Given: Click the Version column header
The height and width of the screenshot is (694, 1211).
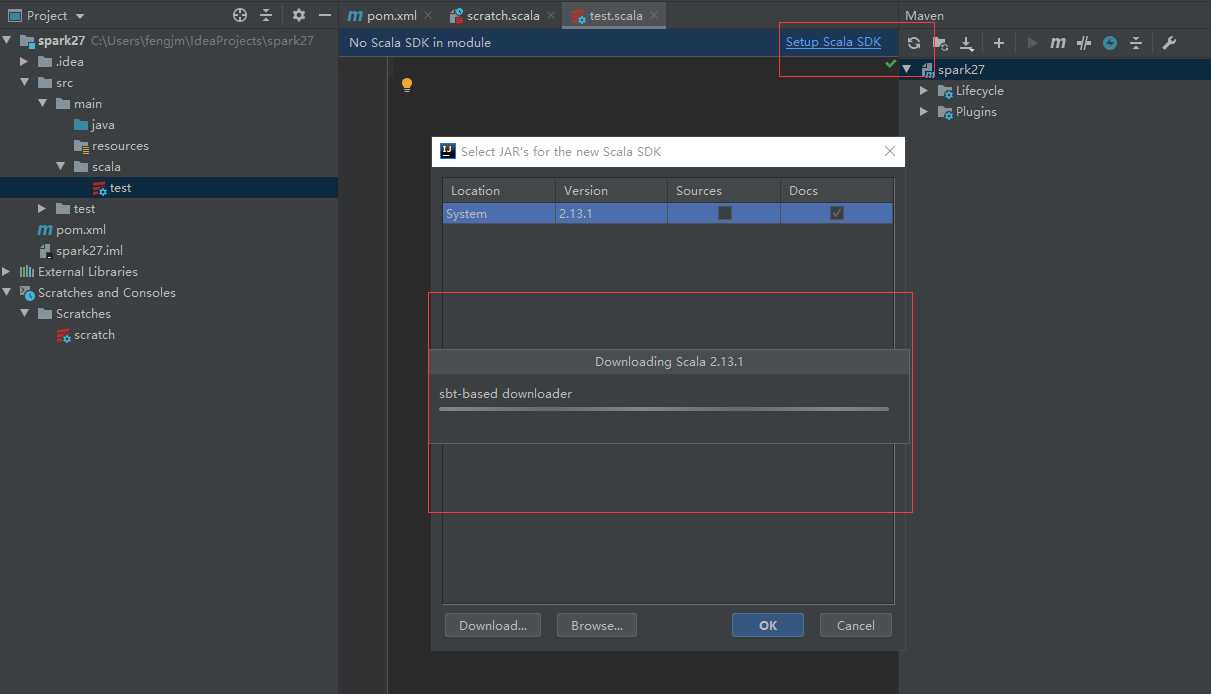Looking at the screenshot, I should (611, 190).
